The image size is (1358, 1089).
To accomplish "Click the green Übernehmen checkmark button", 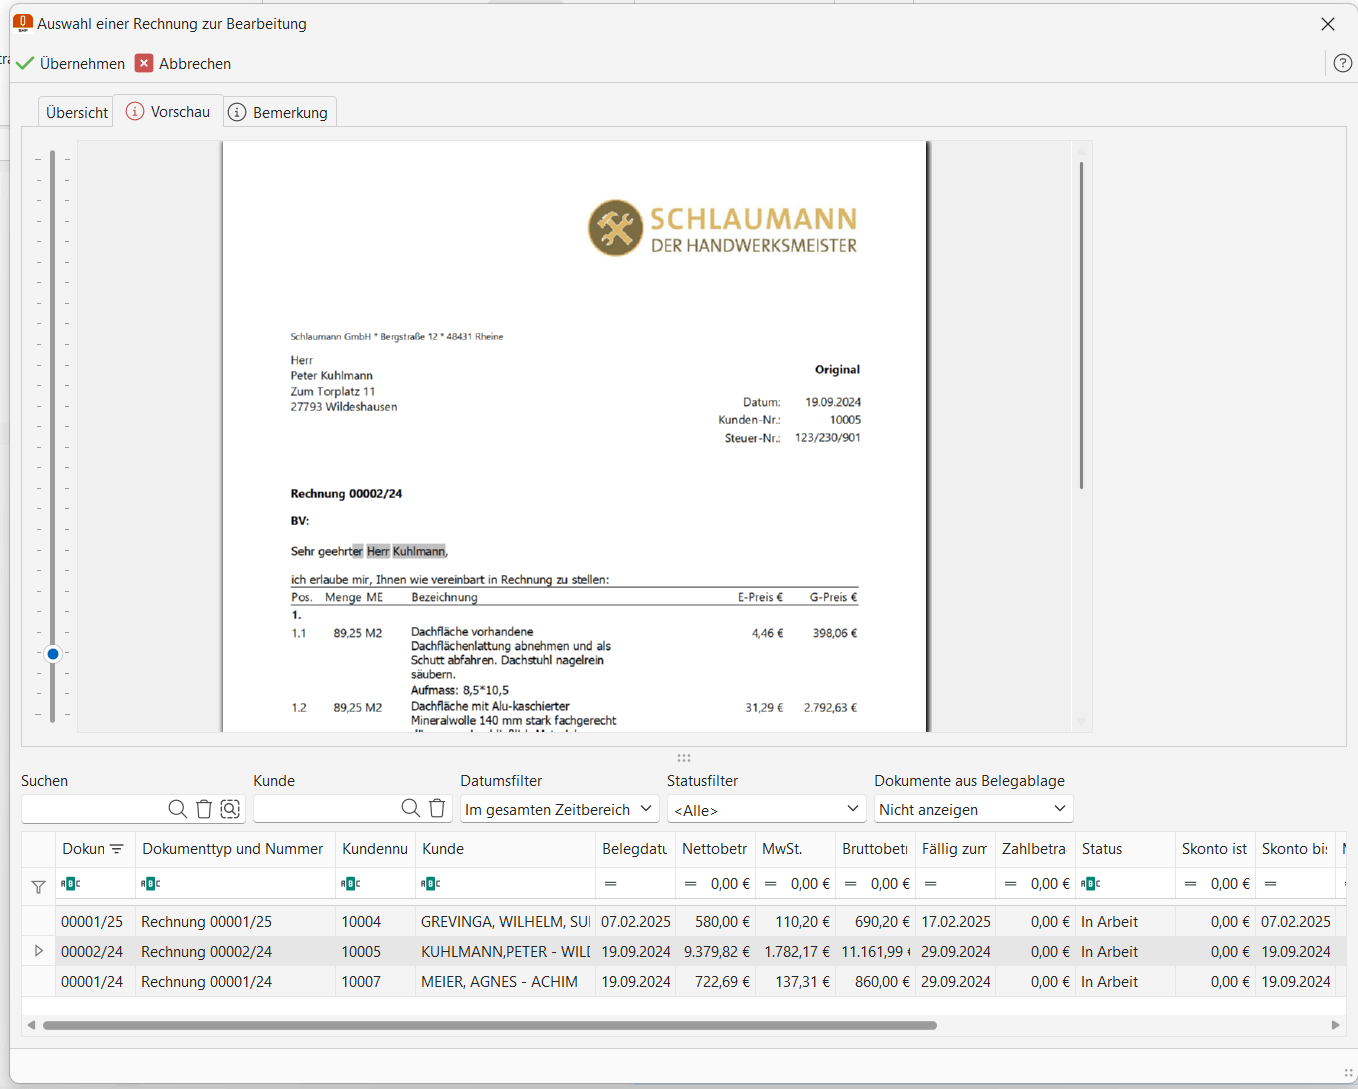I will 70,63.
